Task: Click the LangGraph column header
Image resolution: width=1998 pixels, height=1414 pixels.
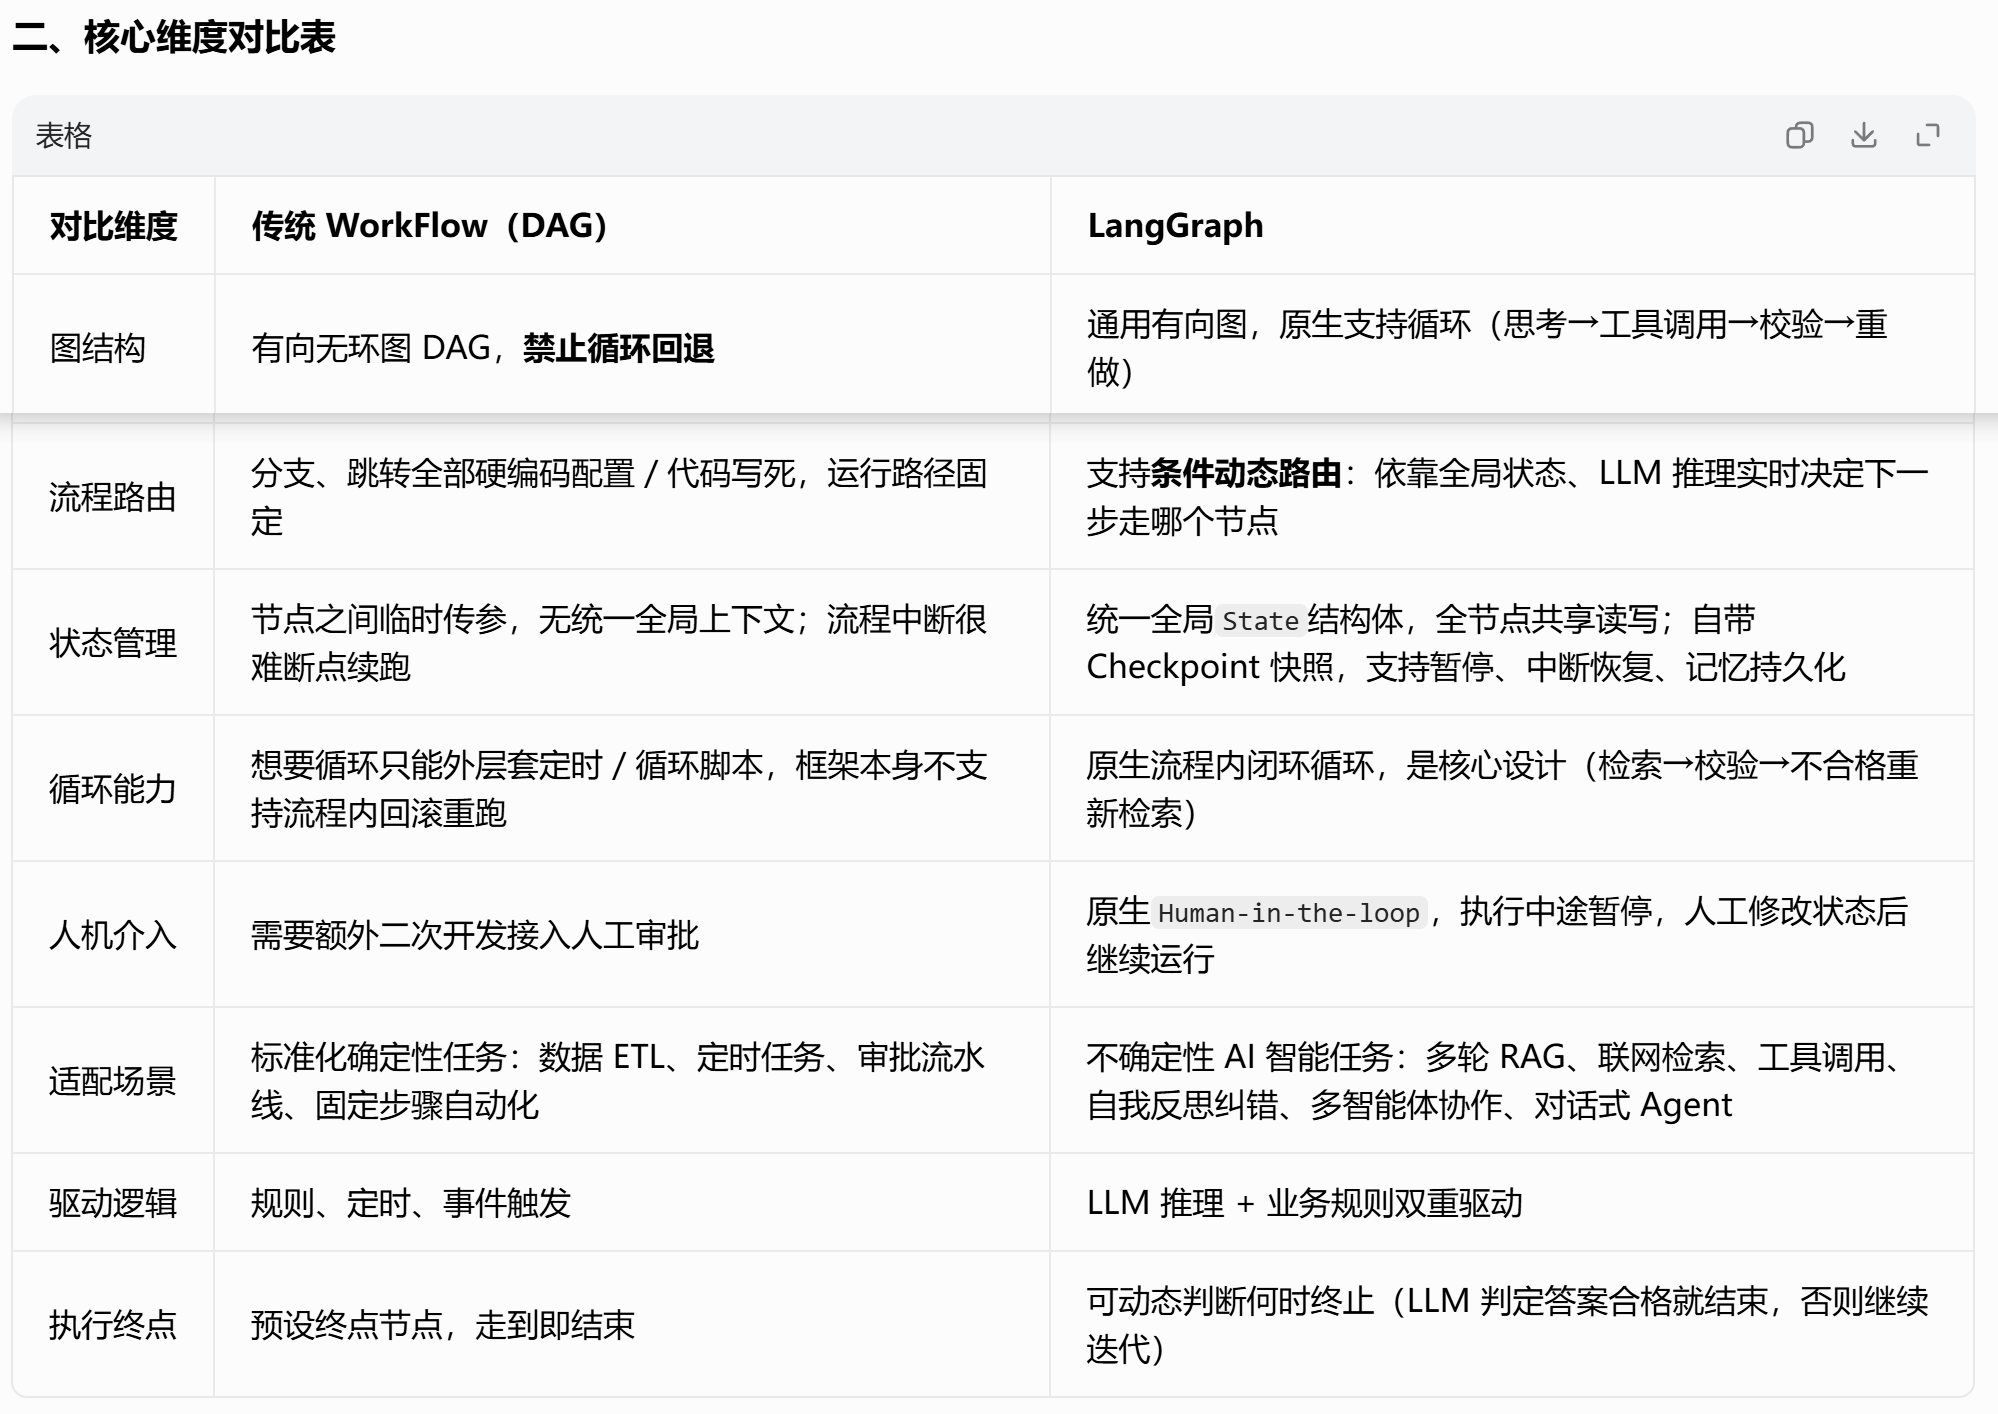Action: point(1512,226)
